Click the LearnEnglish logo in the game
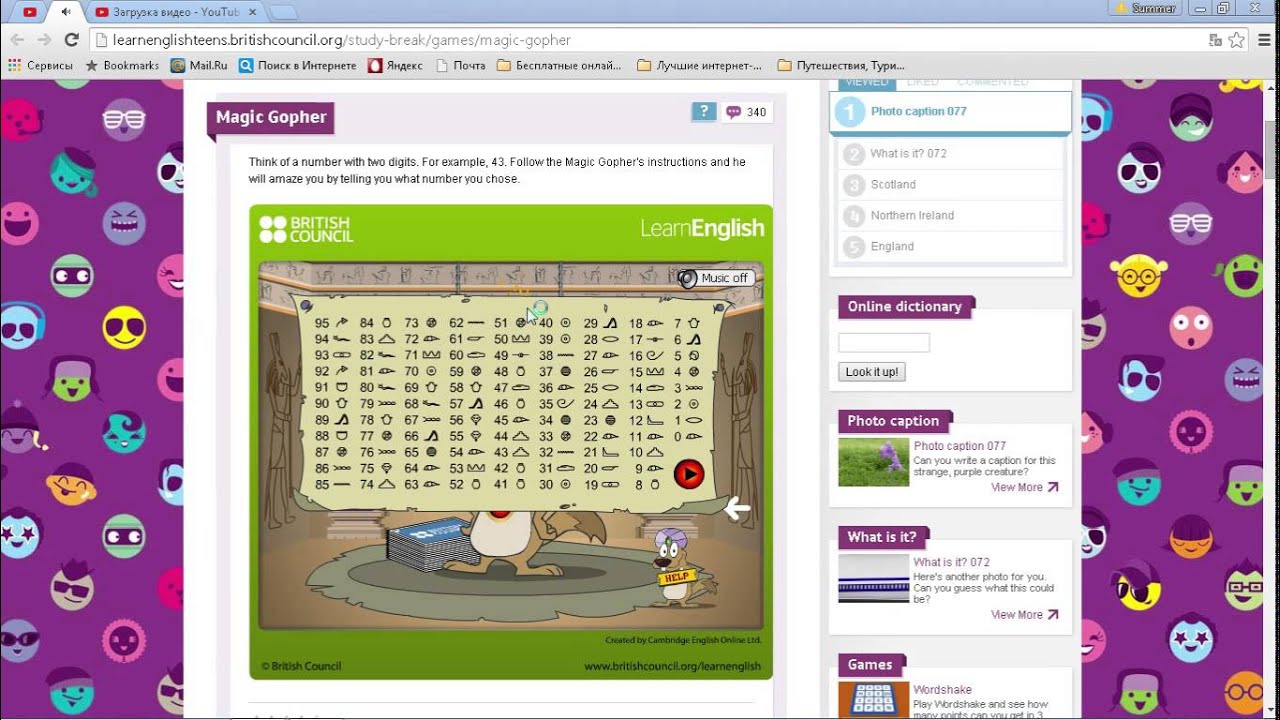 [x=702, y=229]
